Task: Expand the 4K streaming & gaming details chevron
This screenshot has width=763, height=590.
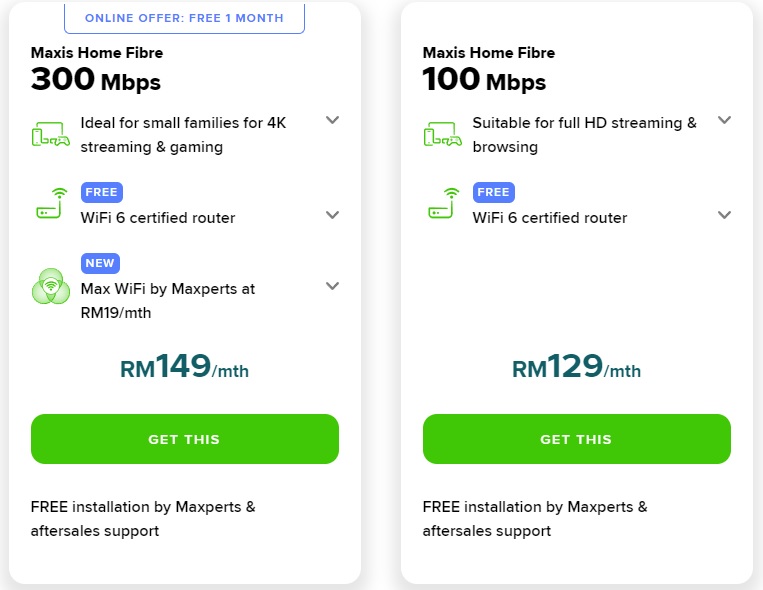Action: point(332,120)
